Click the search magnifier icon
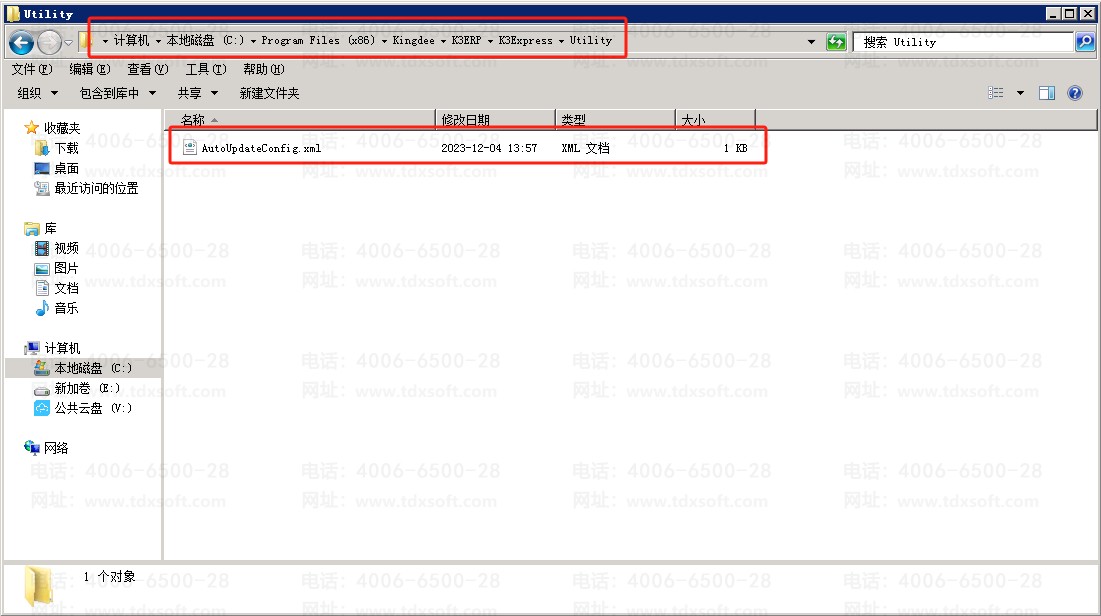 1085,42
